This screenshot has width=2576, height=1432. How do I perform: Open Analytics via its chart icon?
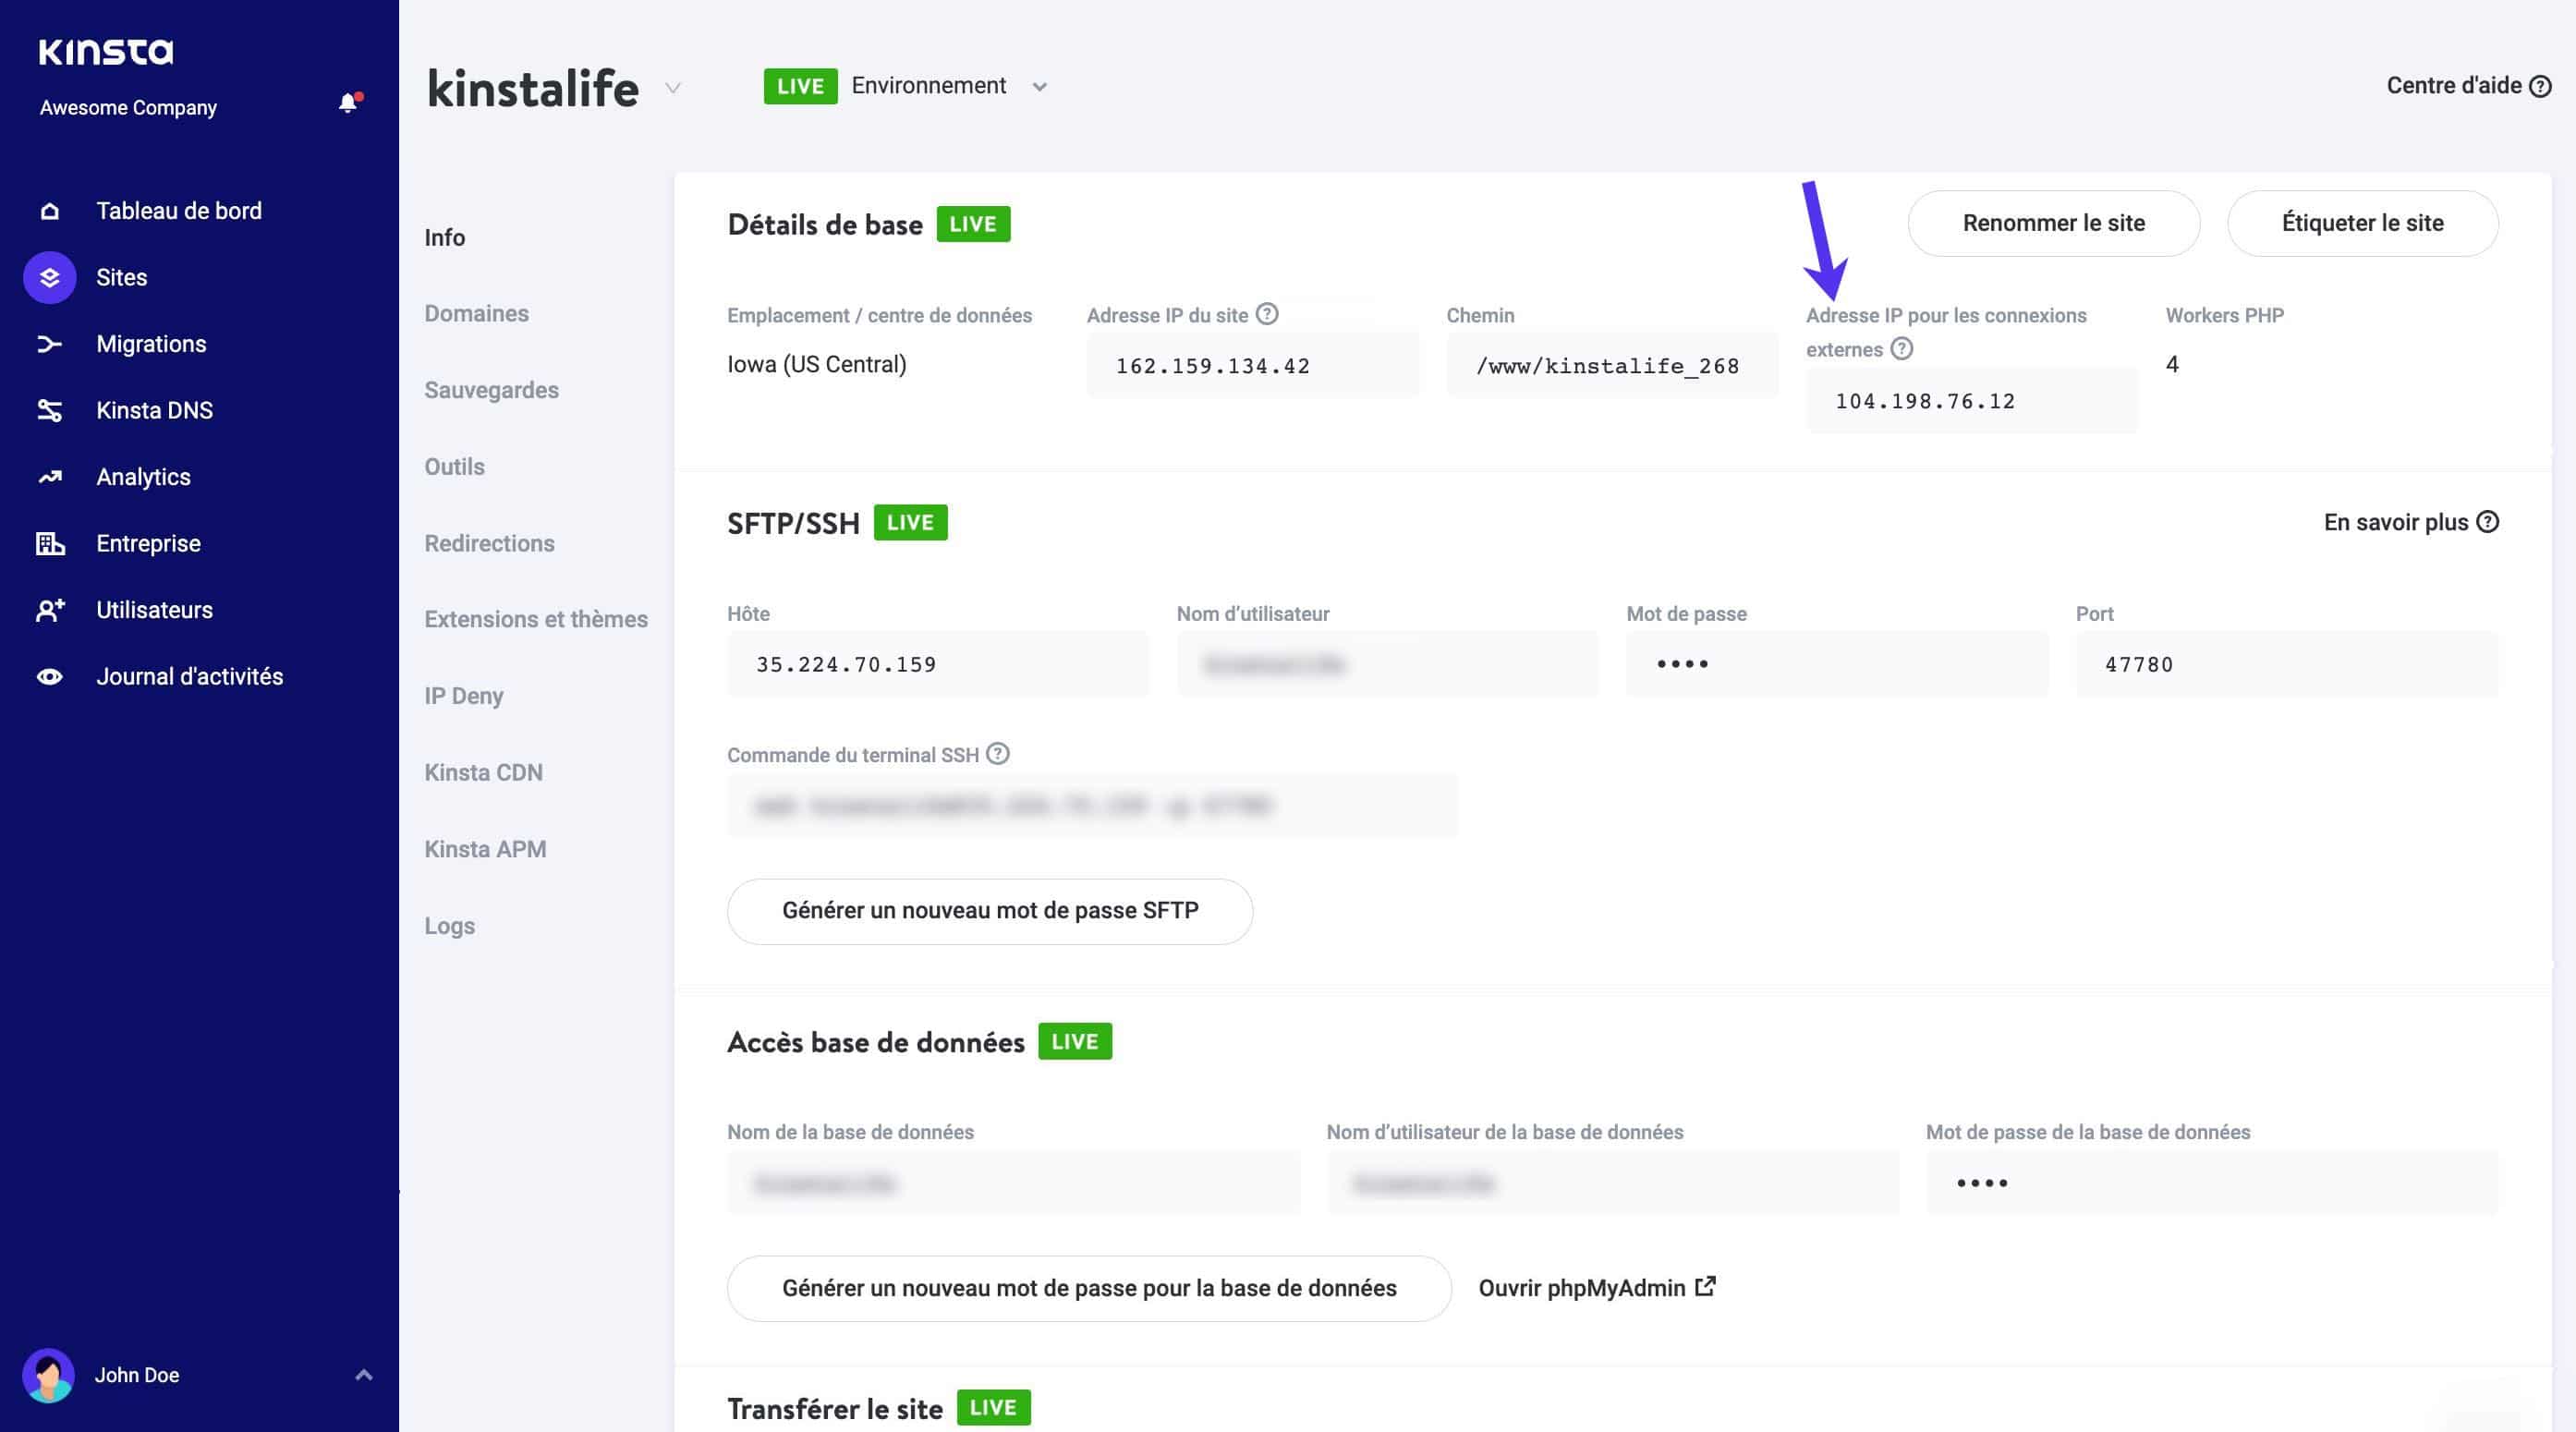[49, 476]
